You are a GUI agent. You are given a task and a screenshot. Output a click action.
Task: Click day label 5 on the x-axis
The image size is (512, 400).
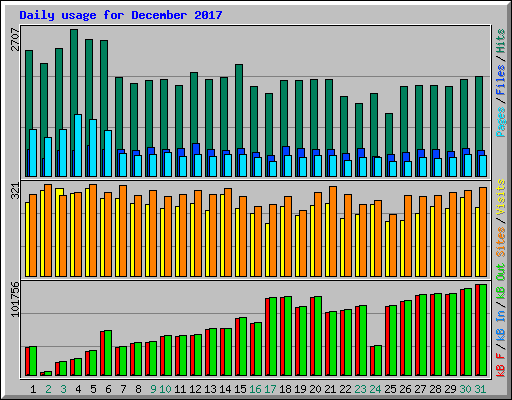pyautogui.click(x=93, y=389)
